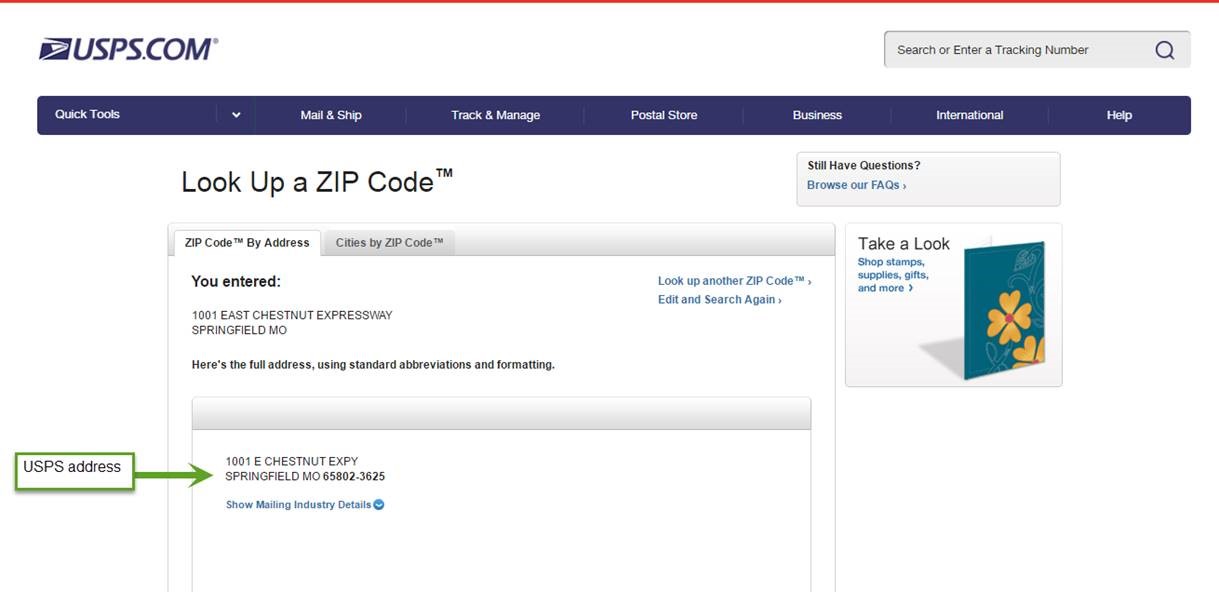Select the ZIP Code By Address tab
Image resolution: width=1219 pixels, height=592 pixels.
pyautogui.click(x=247, y=243)
